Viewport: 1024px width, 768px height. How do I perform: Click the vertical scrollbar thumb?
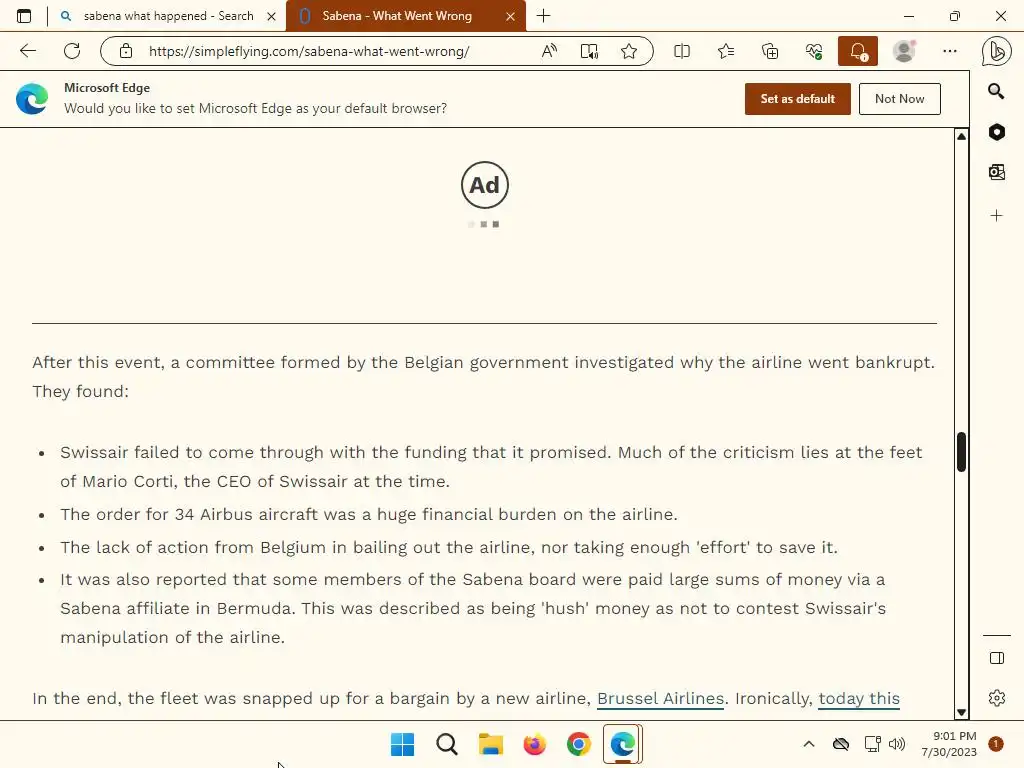coord(961,452)
